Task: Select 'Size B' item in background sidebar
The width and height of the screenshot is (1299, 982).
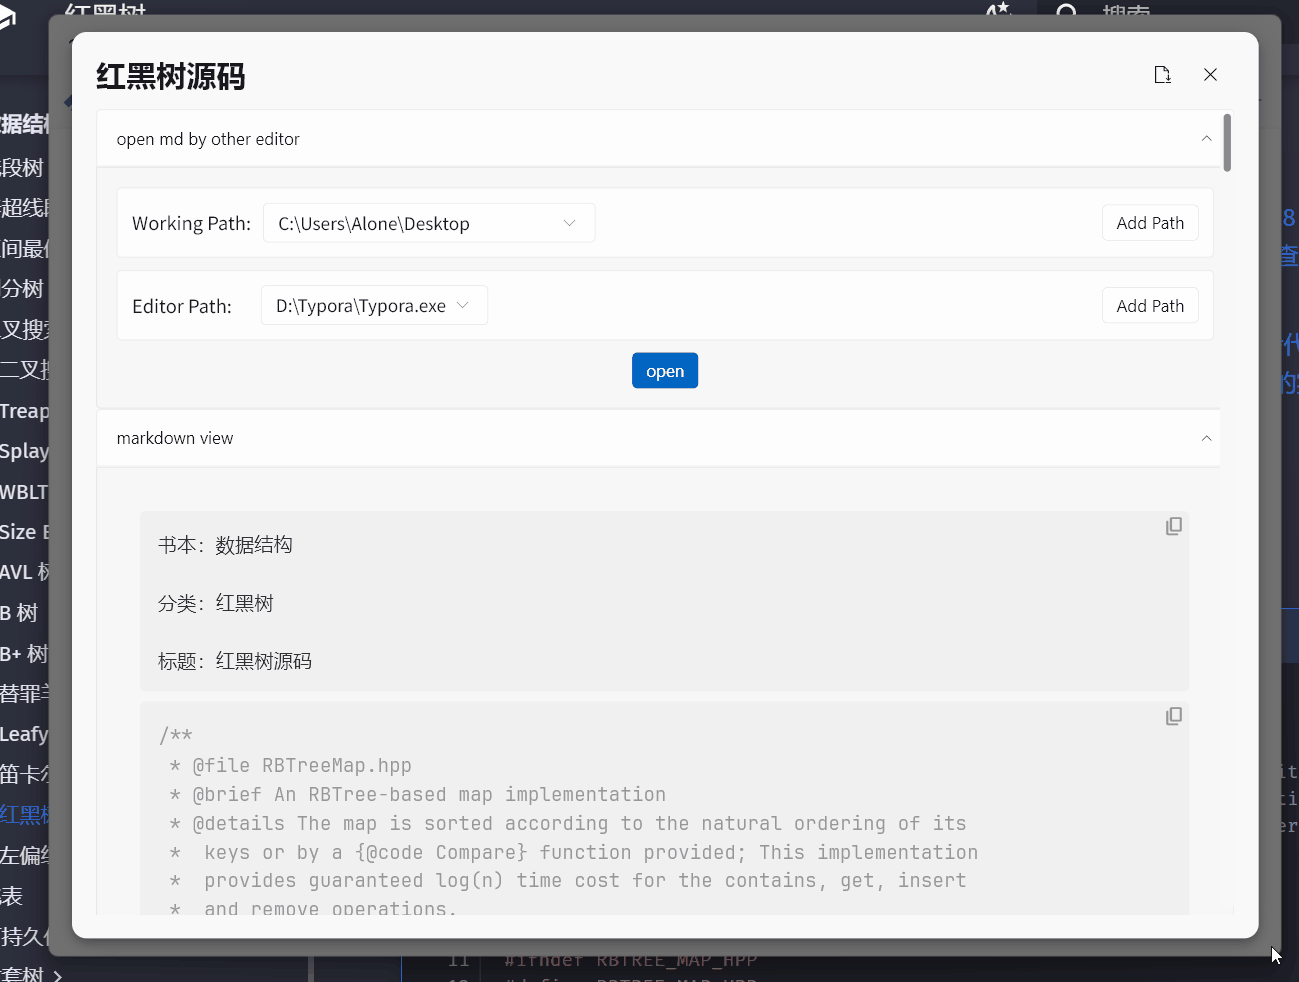Action: [x=24, y=532]
